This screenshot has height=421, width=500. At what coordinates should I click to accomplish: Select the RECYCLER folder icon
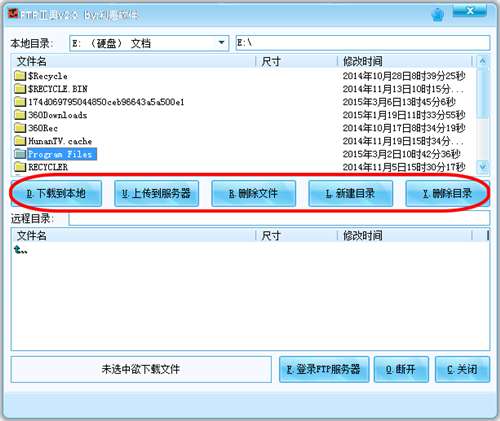[x=20, y=167]
